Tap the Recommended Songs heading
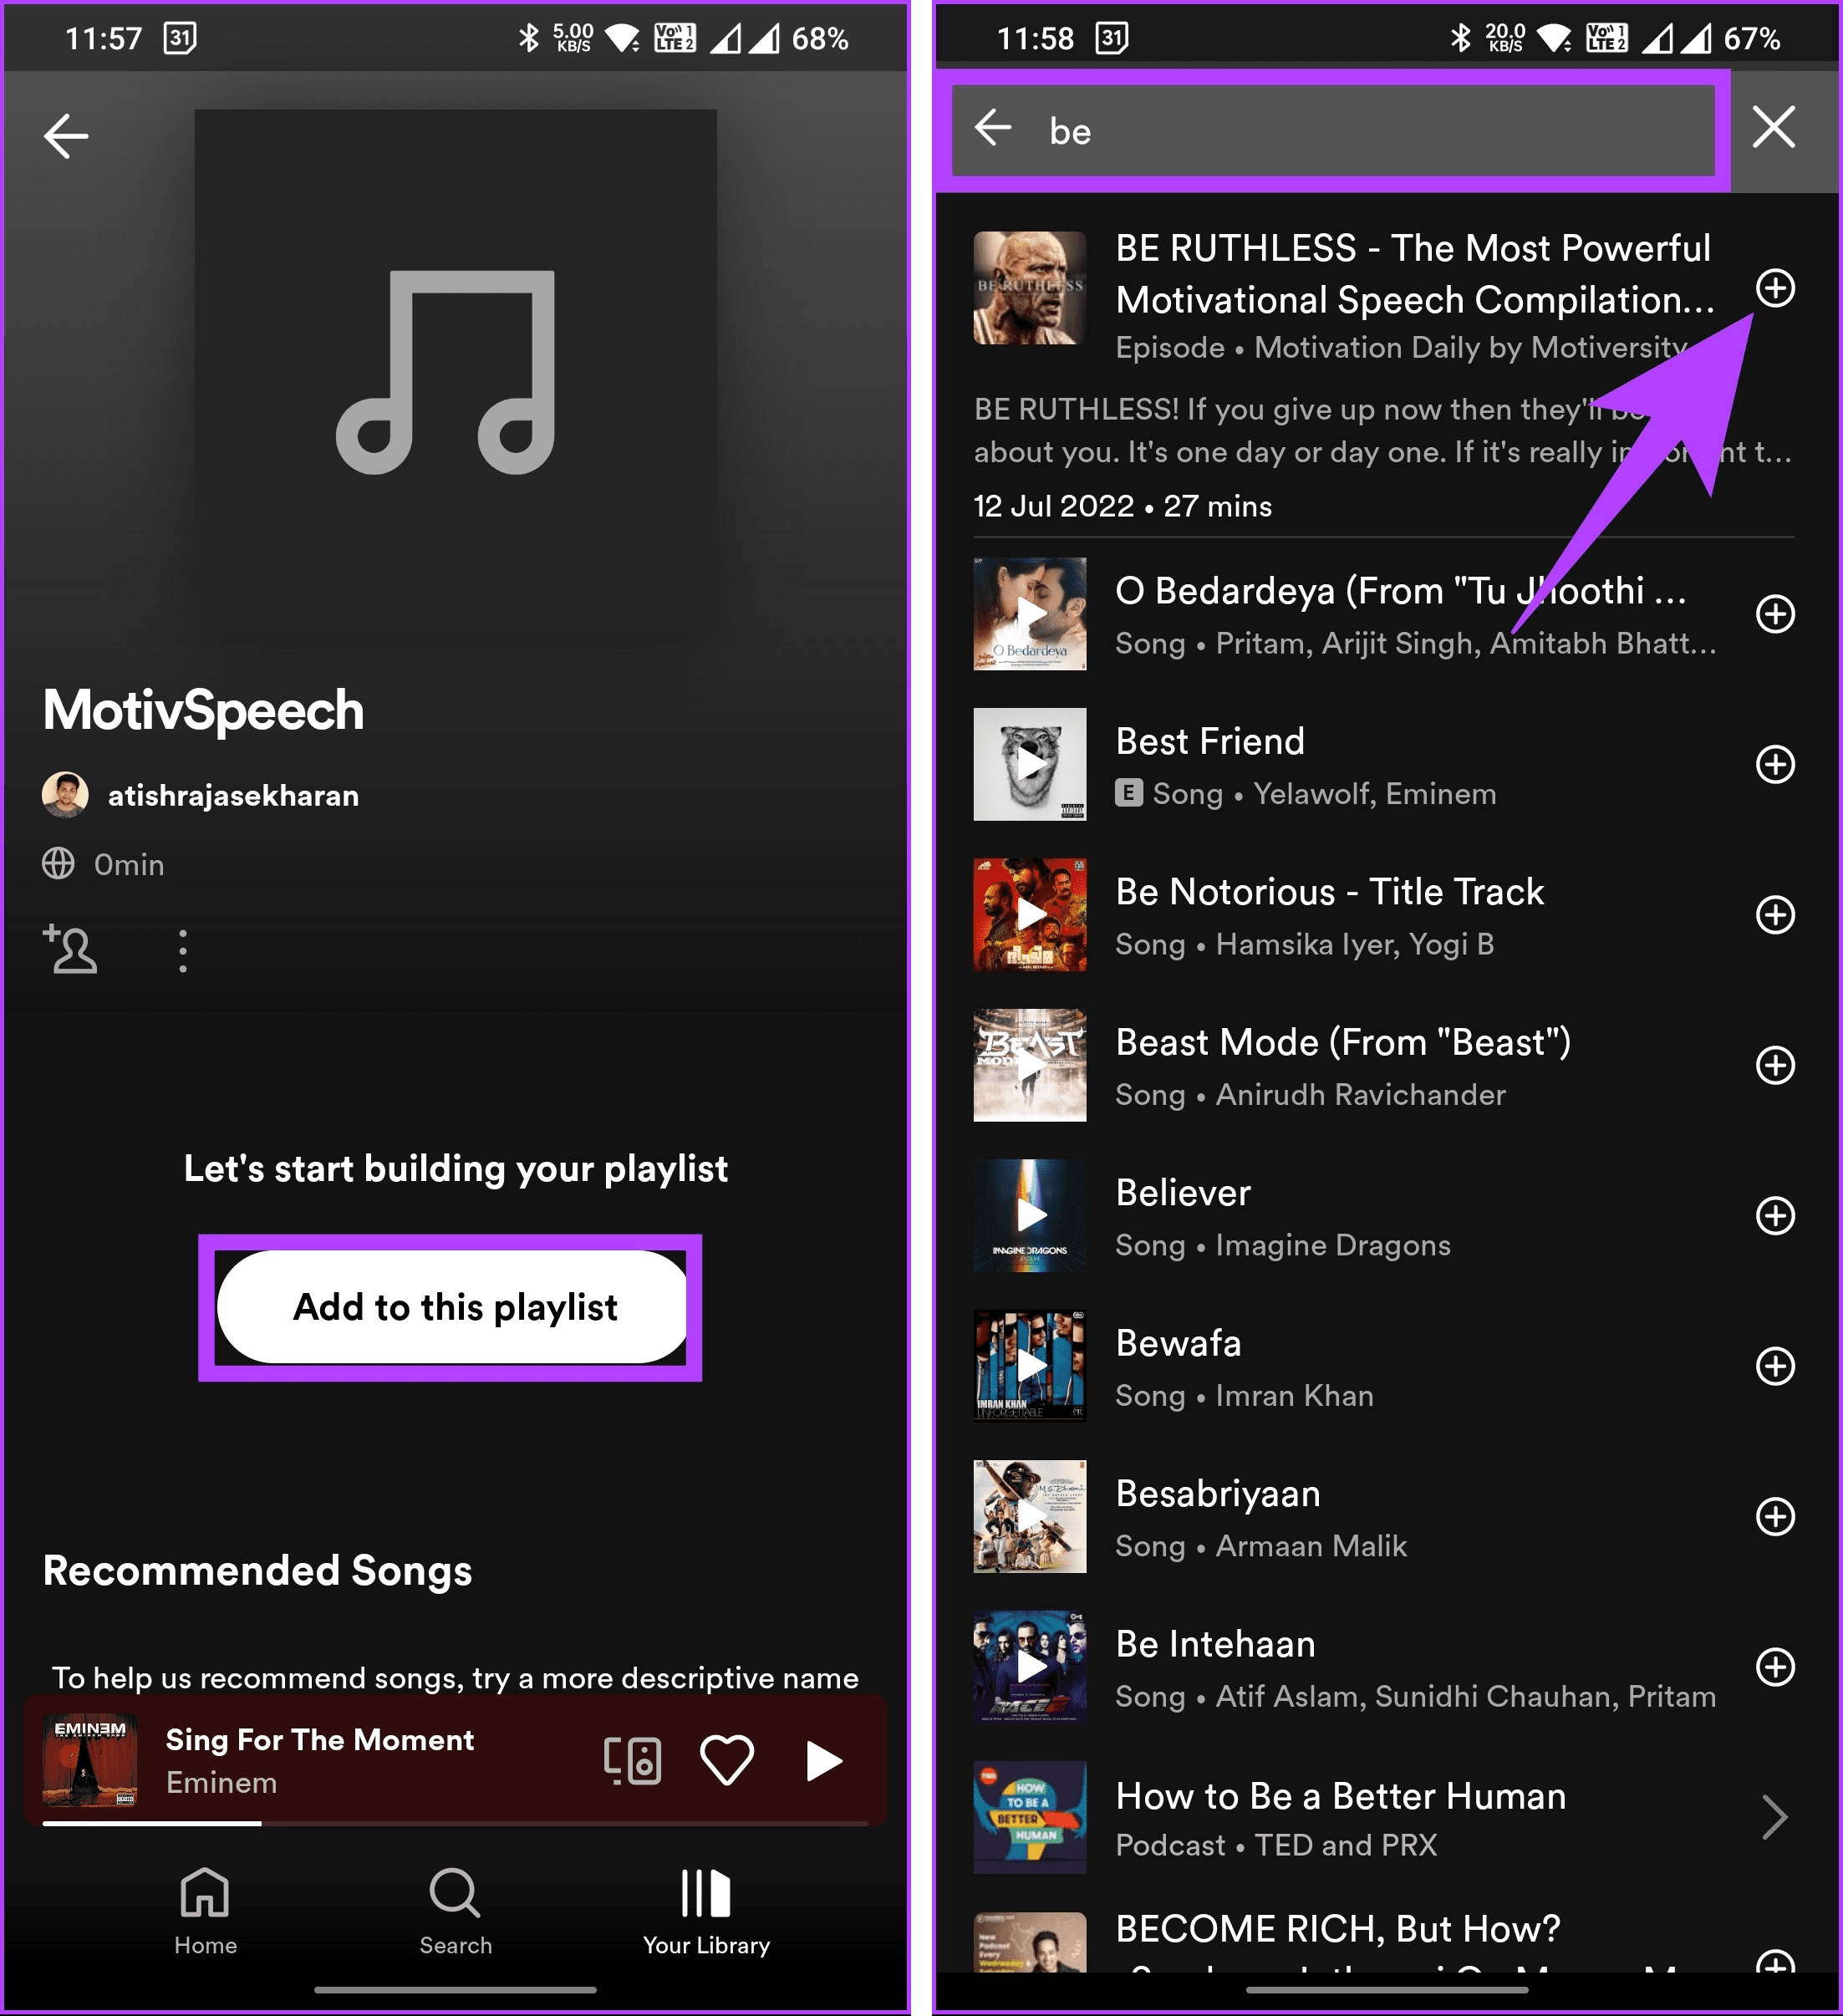Viewport: 1843px width, 2016px height. tap(257, 1571)
